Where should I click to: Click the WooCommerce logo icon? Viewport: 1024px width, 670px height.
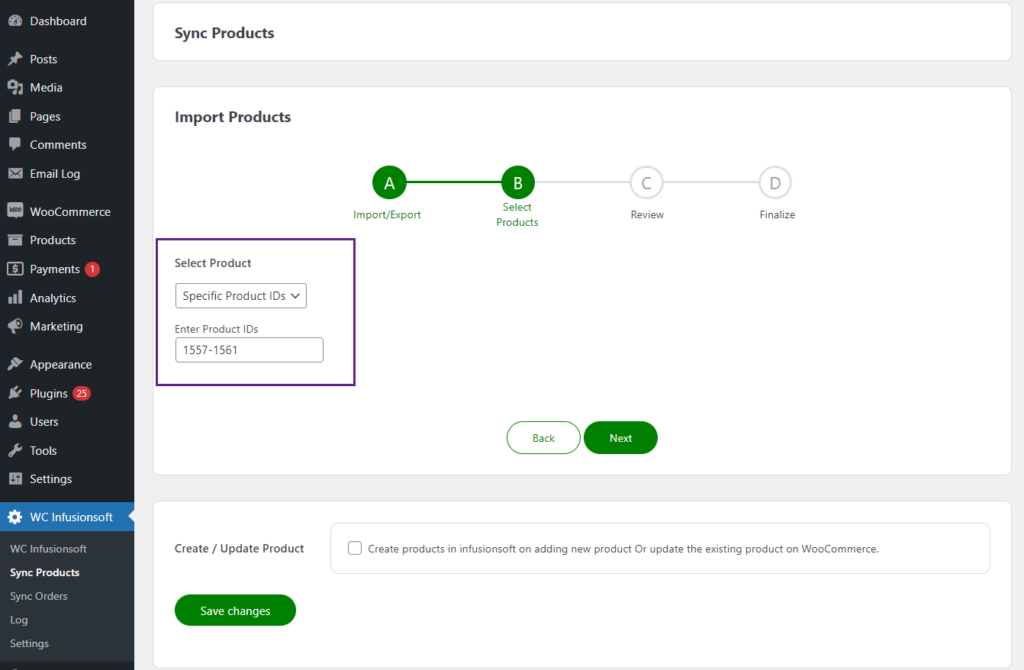click(x=15, y=211)
